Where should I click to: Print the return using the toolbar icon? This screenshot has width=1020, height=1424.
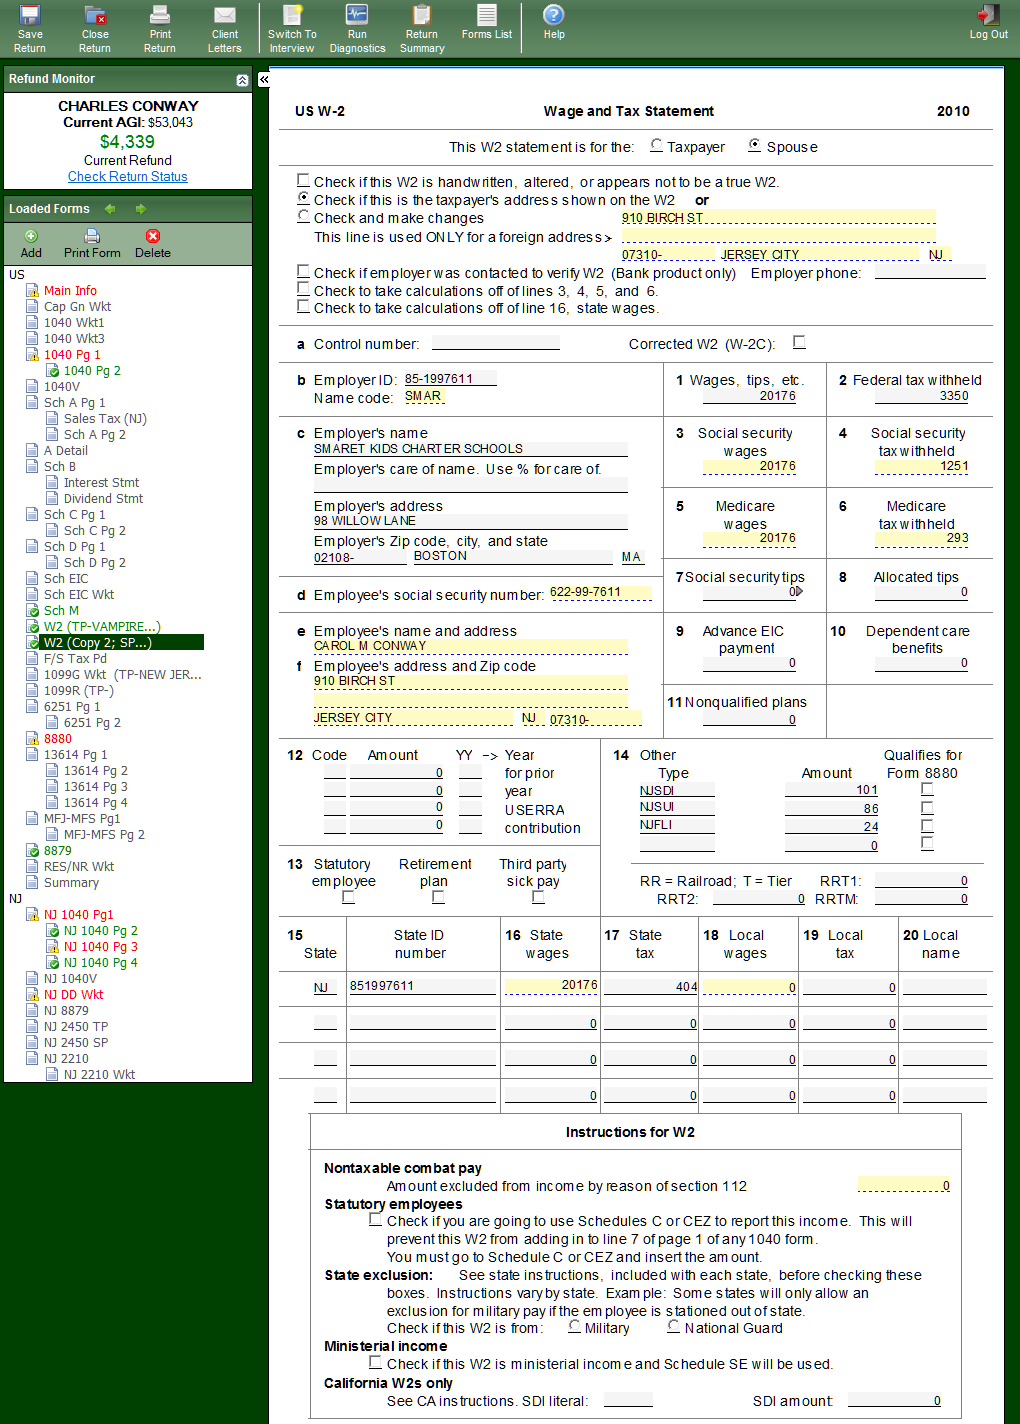[x=160, y=28]
